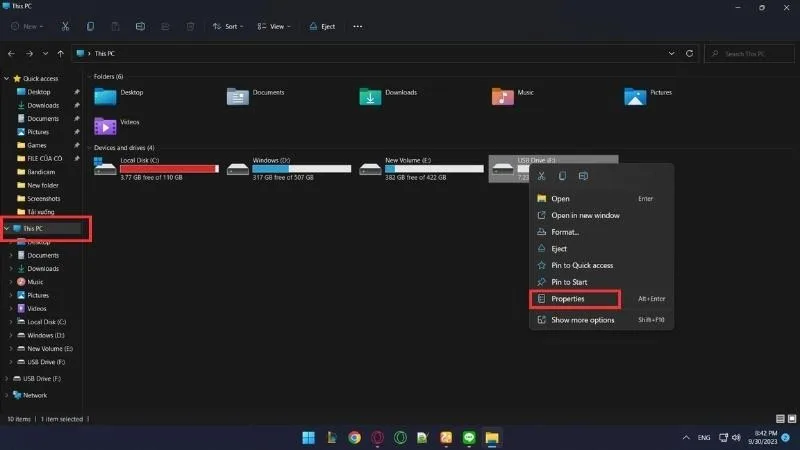Click the Rename icon in the context menu
Image resolution: width=800 pixels, height=450 pixels.
pos(583,176)
